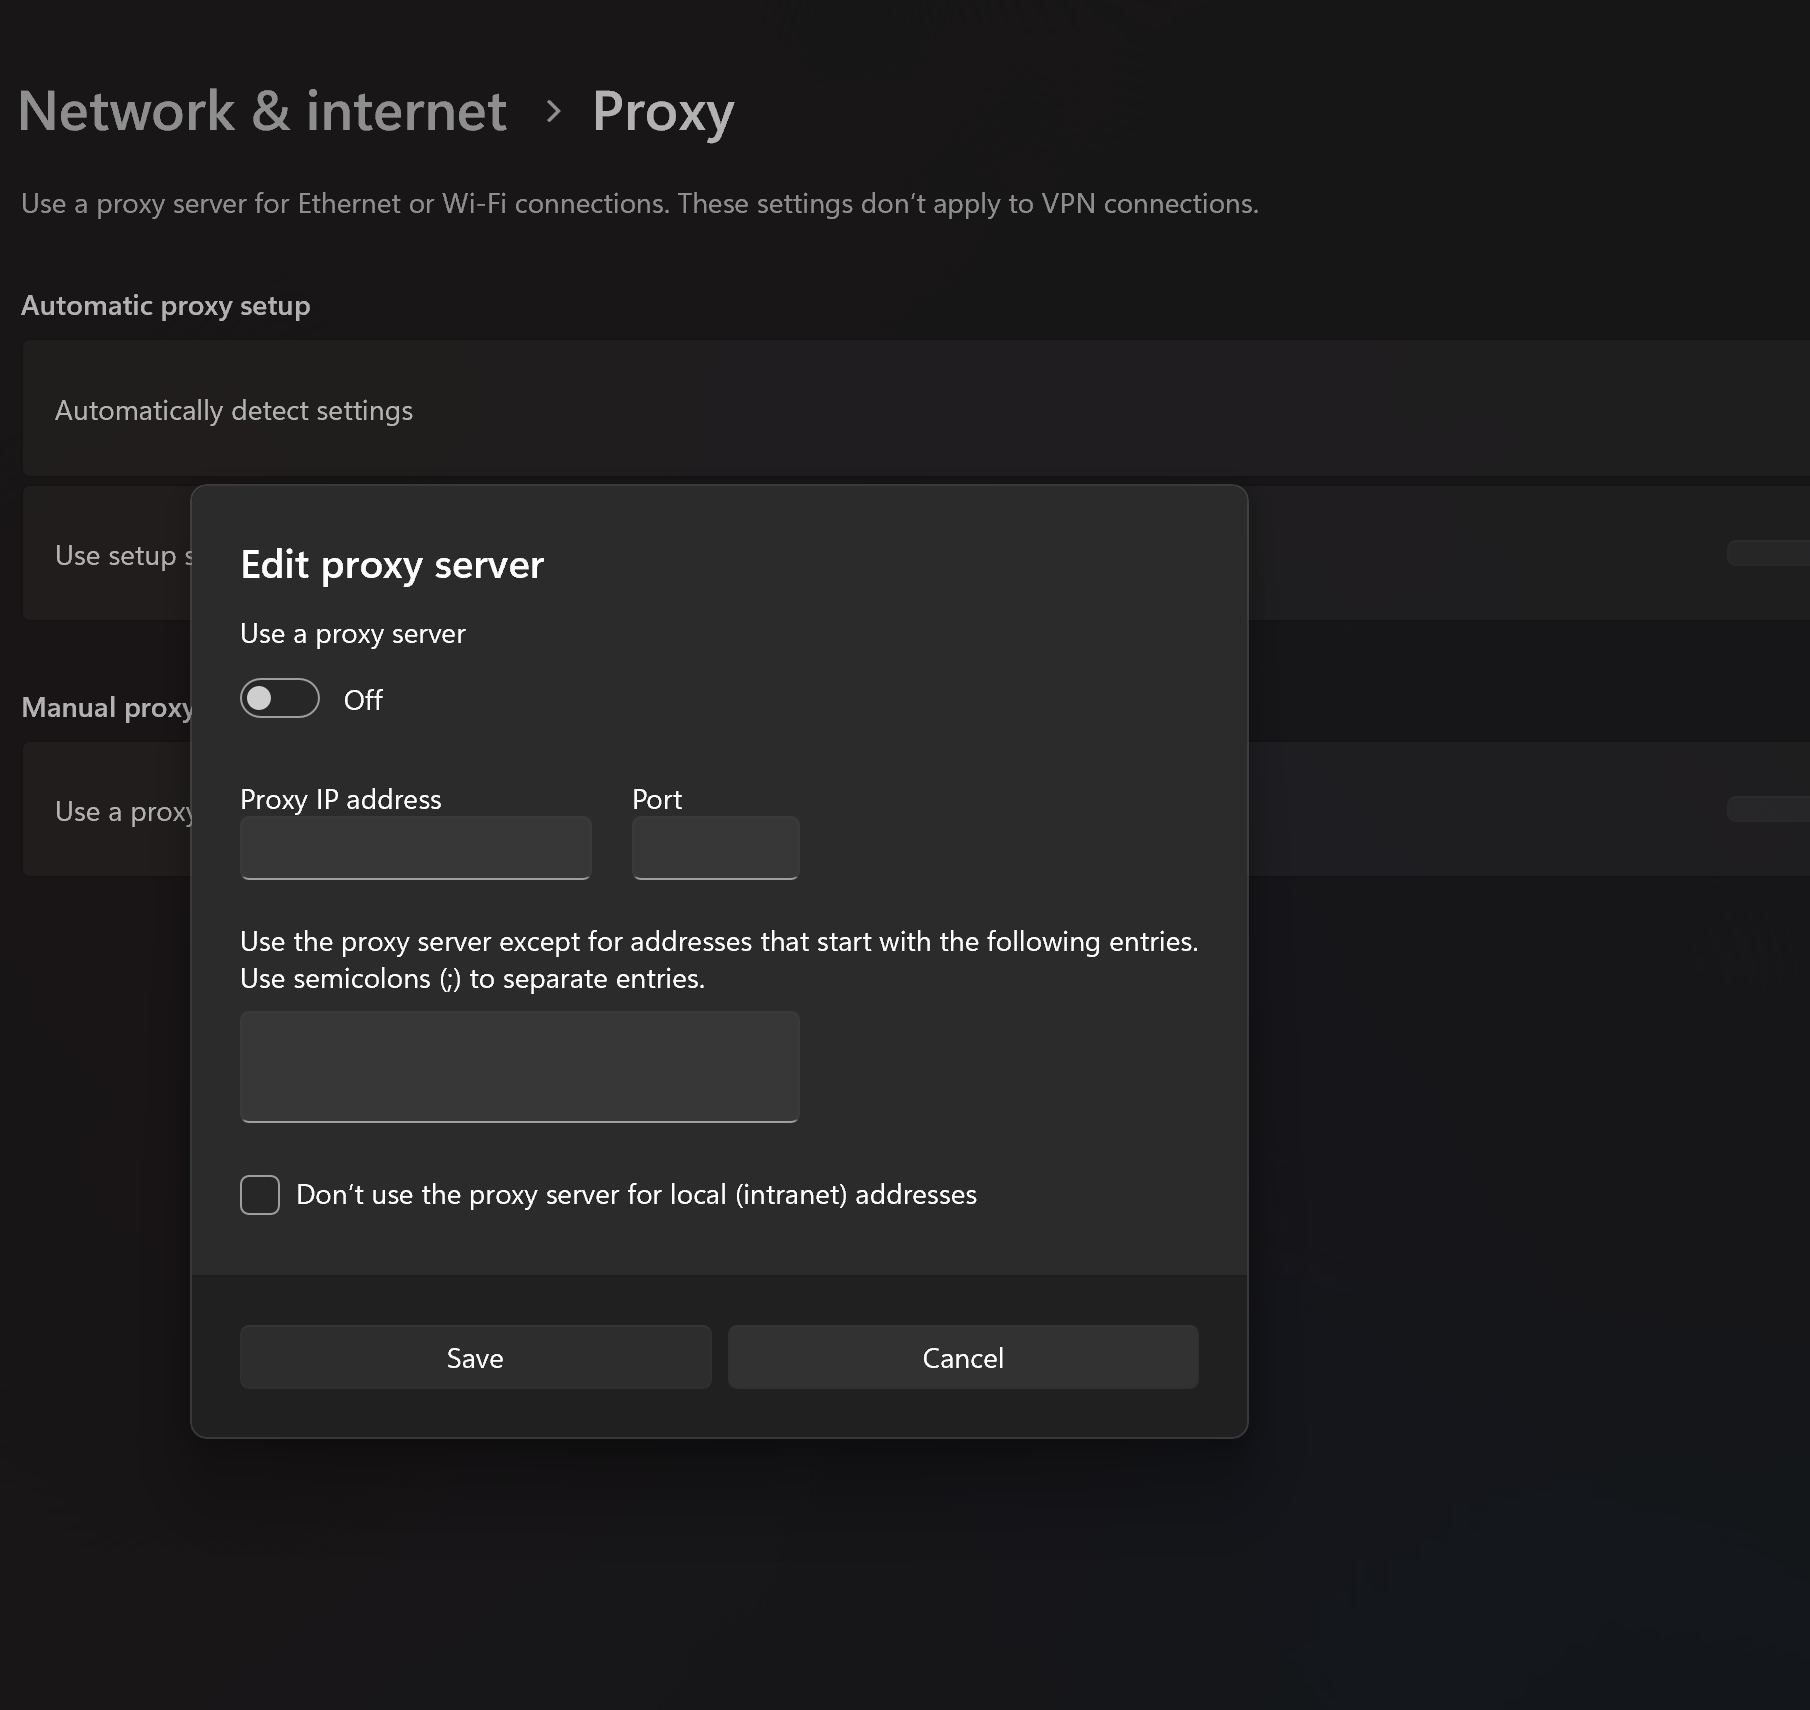Image resolution: width=1810 pixels, height=1710 pixels.
Task: Click the proxy exceptions text box
Action: [x=520, y=1067]
